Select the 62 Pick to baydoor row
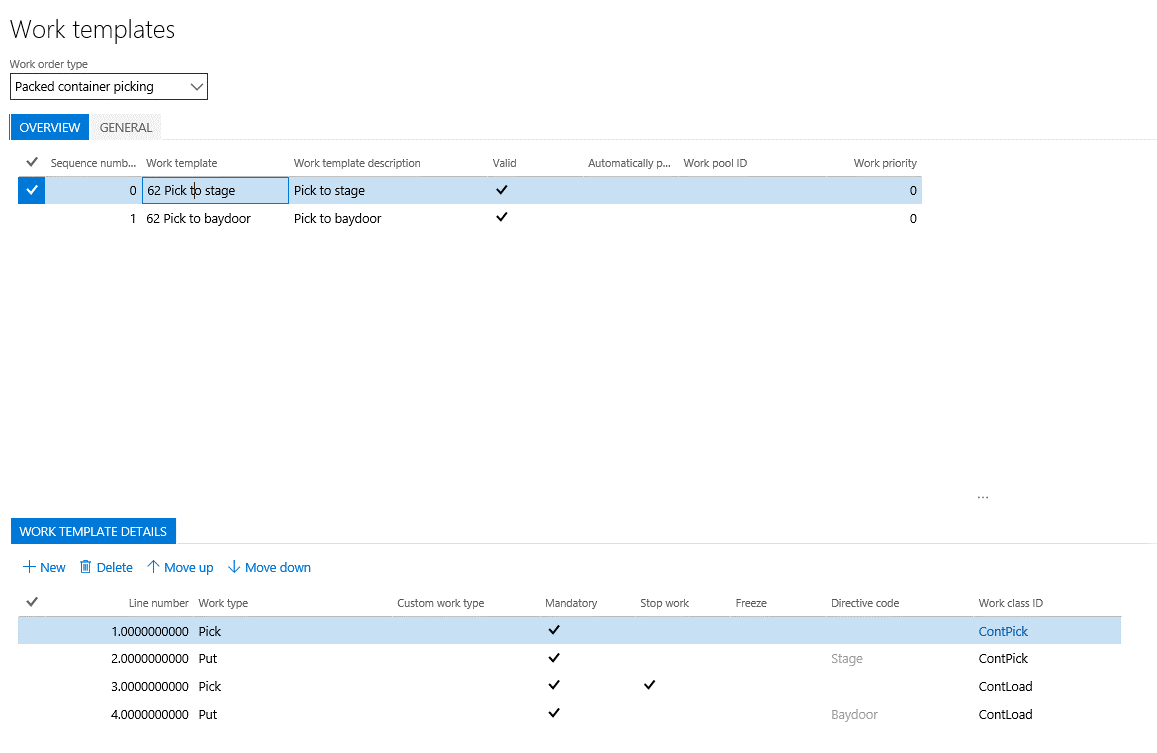Image resolution: width=1157 pixels, height=753 pixels. [198, 218]
